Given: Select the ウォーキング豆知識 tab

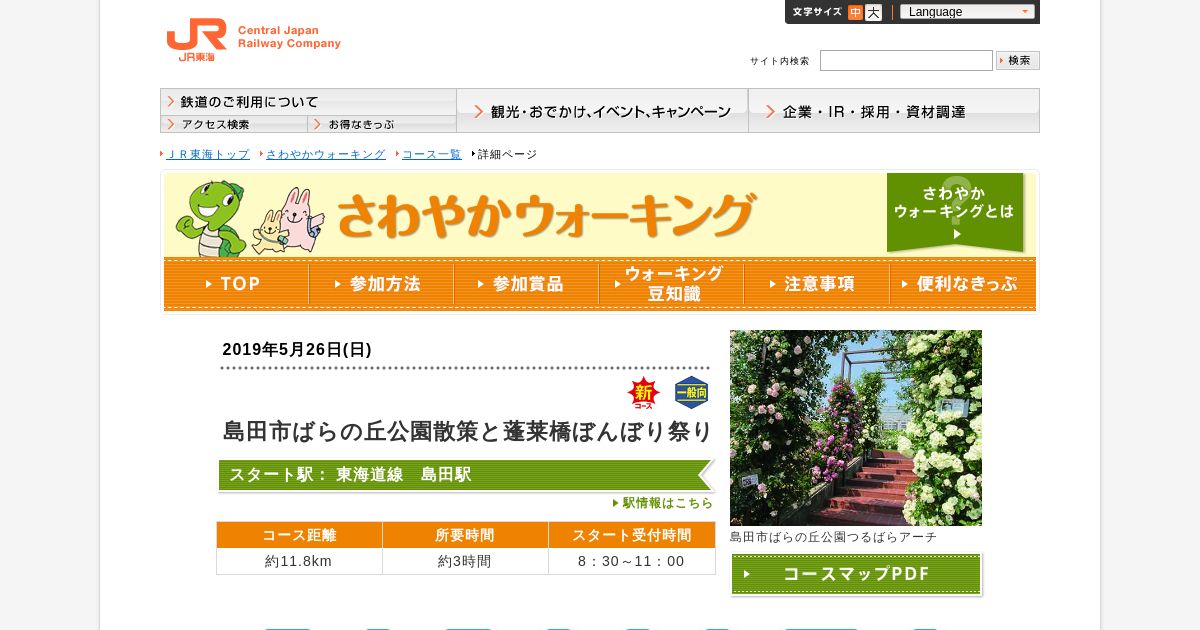Looking at the screenshot, I should tap(671, 284).
